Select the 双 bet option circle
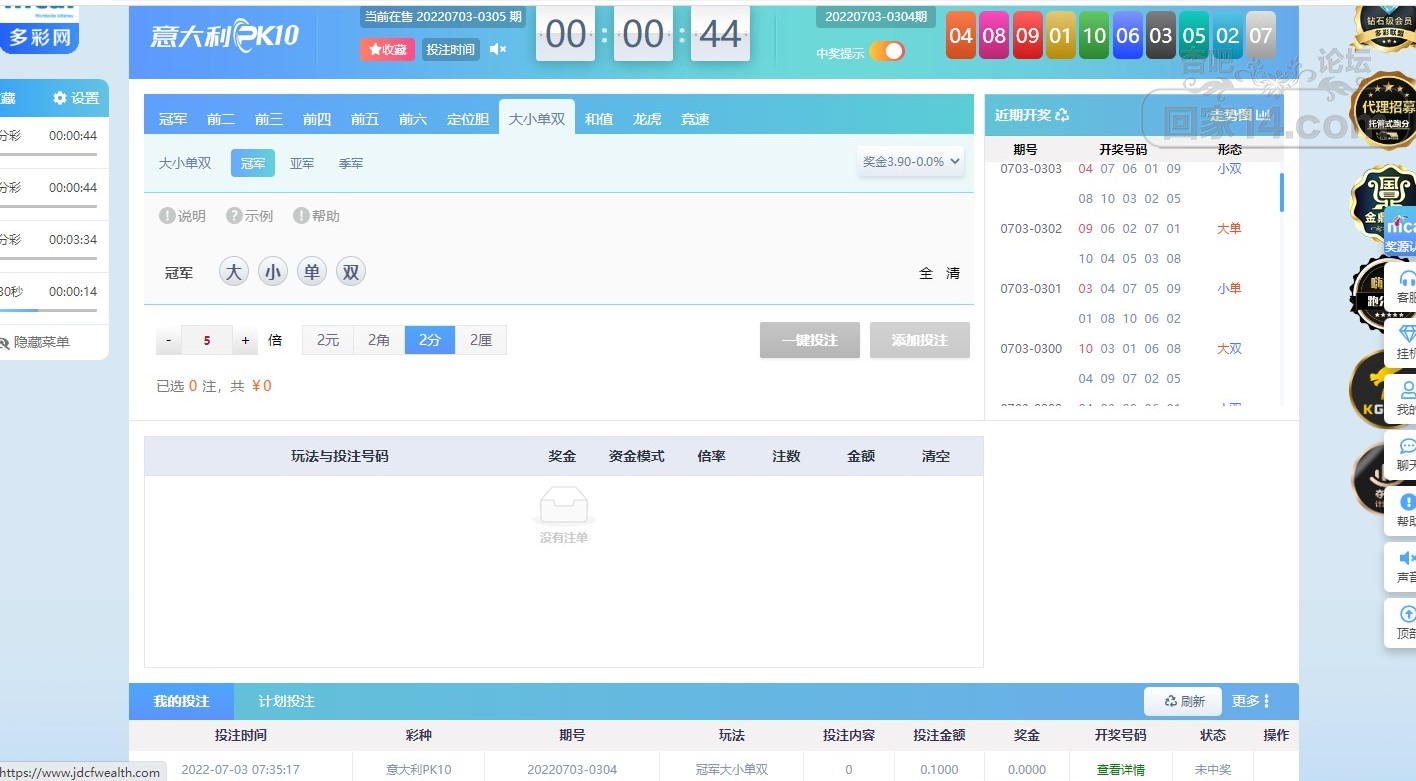This screenshot has height=781, width=1416. (351, 272)
